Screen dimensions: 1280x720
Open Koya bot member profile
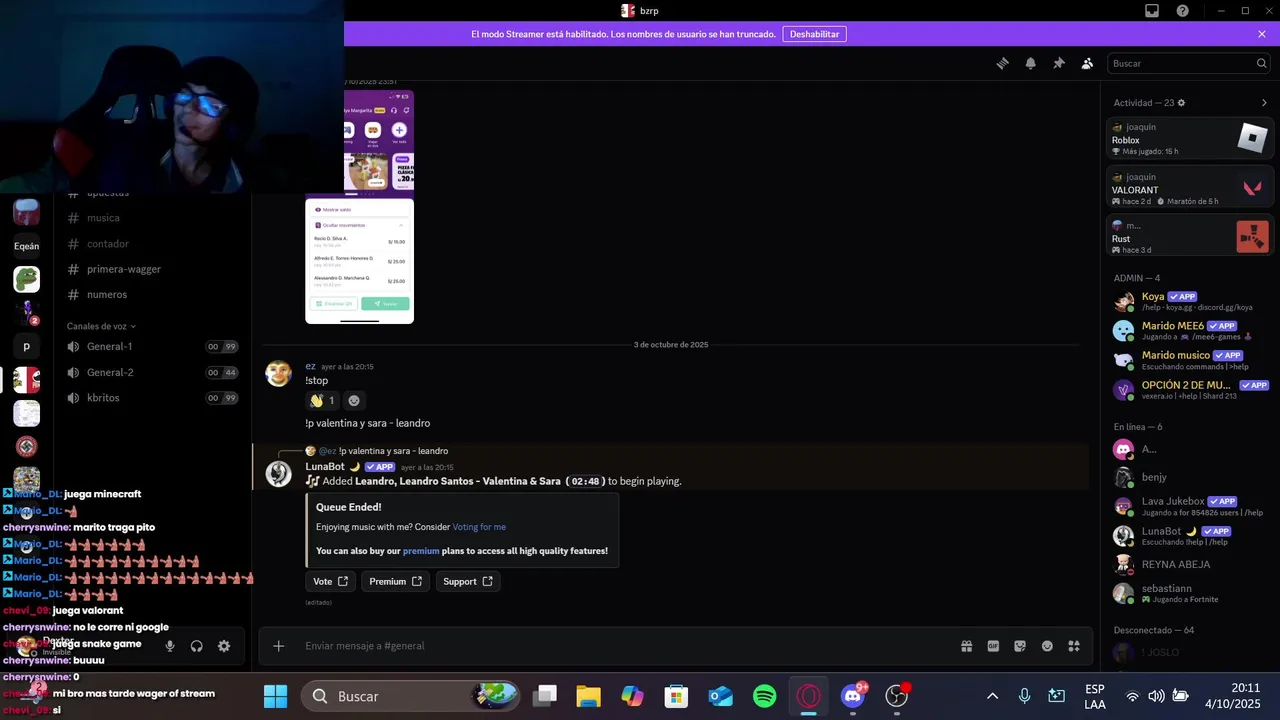(1189, 301)
